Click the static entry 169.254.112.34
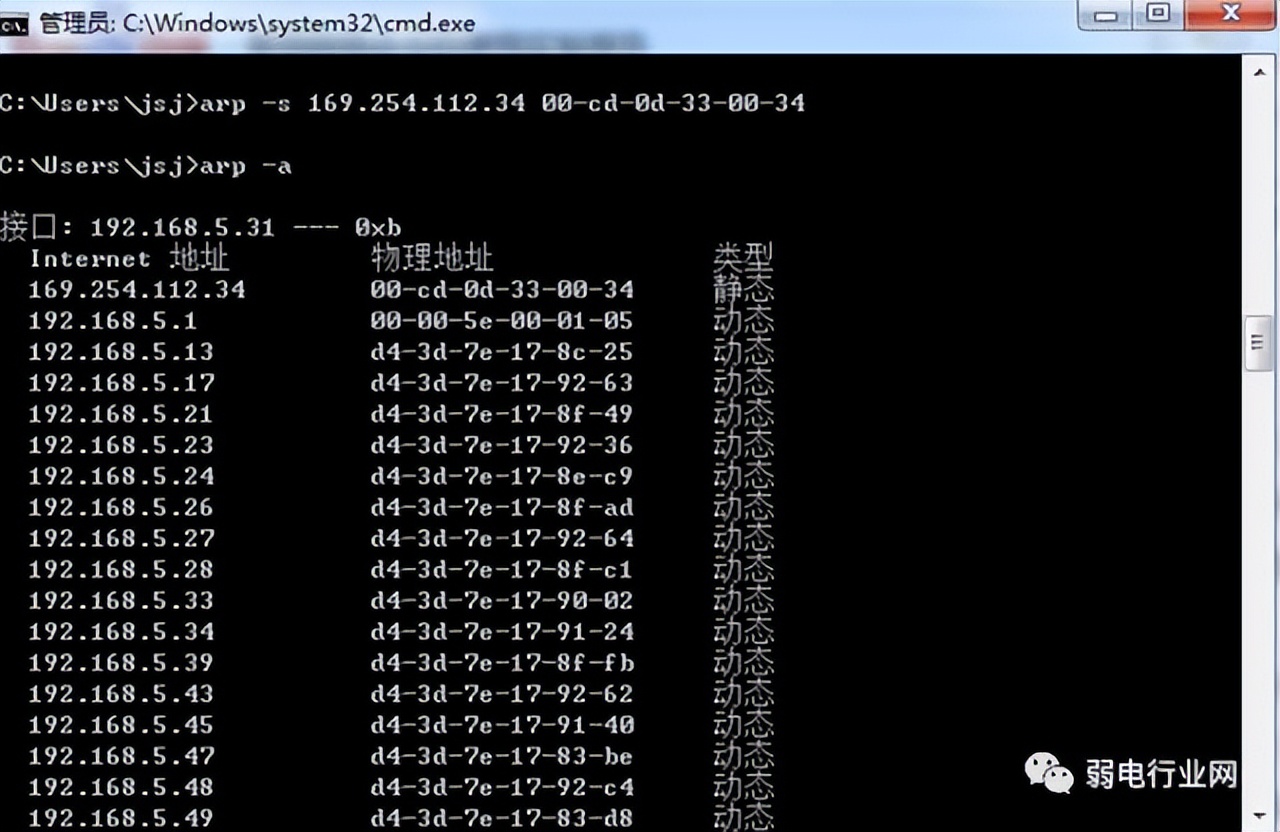Viewport: 1280px width, 832px height. point(136,290)
